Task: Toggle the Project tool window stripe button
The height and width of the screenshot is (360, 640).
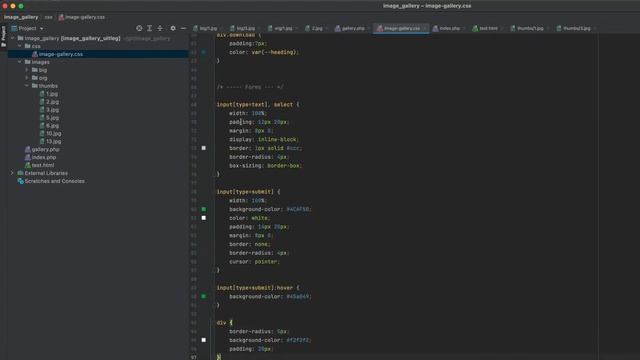Action: point(3,36)
